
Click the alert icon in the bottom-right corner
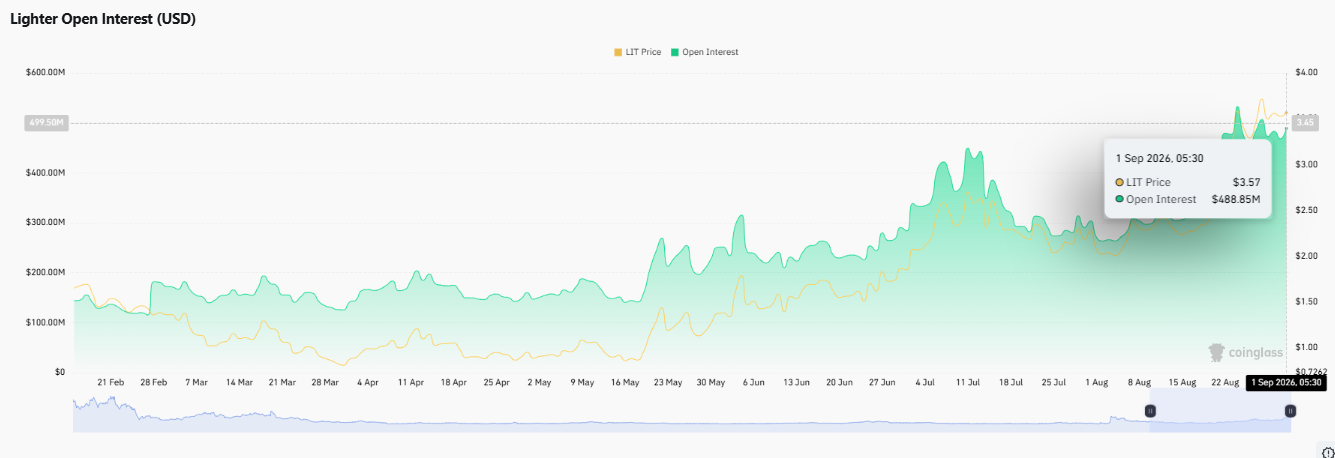point(1328,452)
